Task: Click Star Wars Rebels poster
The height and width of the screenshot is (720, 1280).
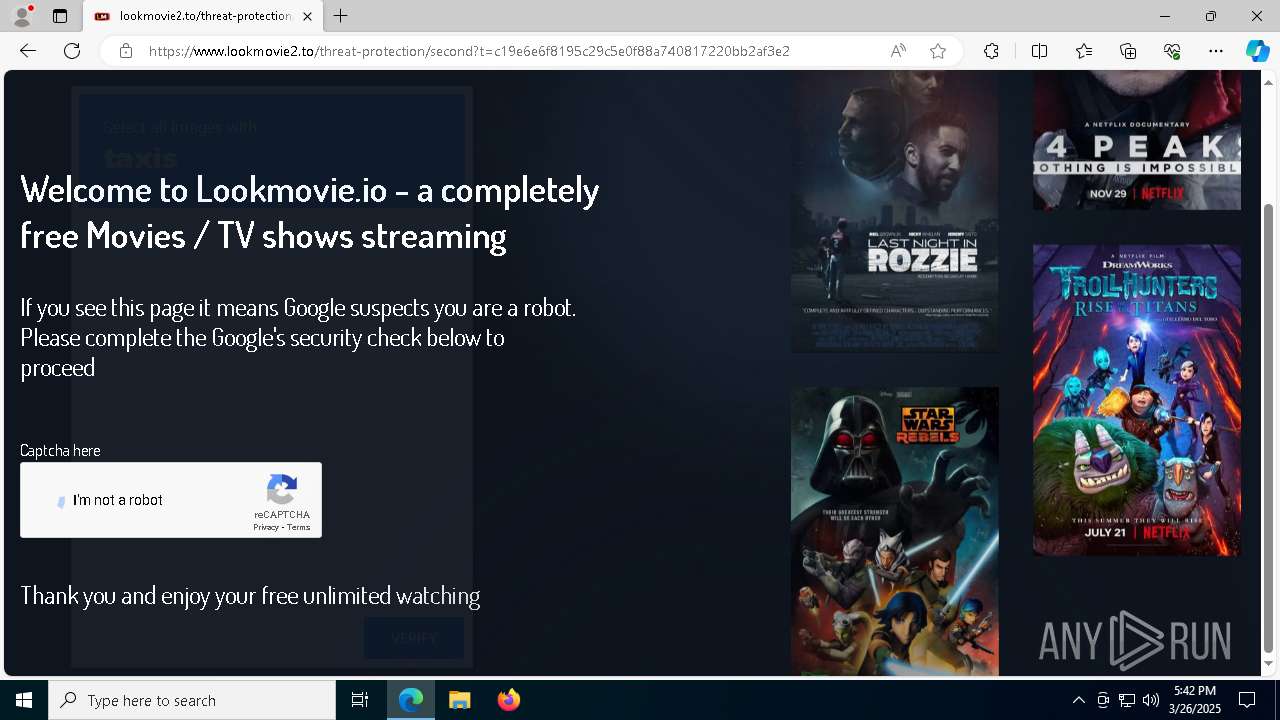Action: (894, 531)
